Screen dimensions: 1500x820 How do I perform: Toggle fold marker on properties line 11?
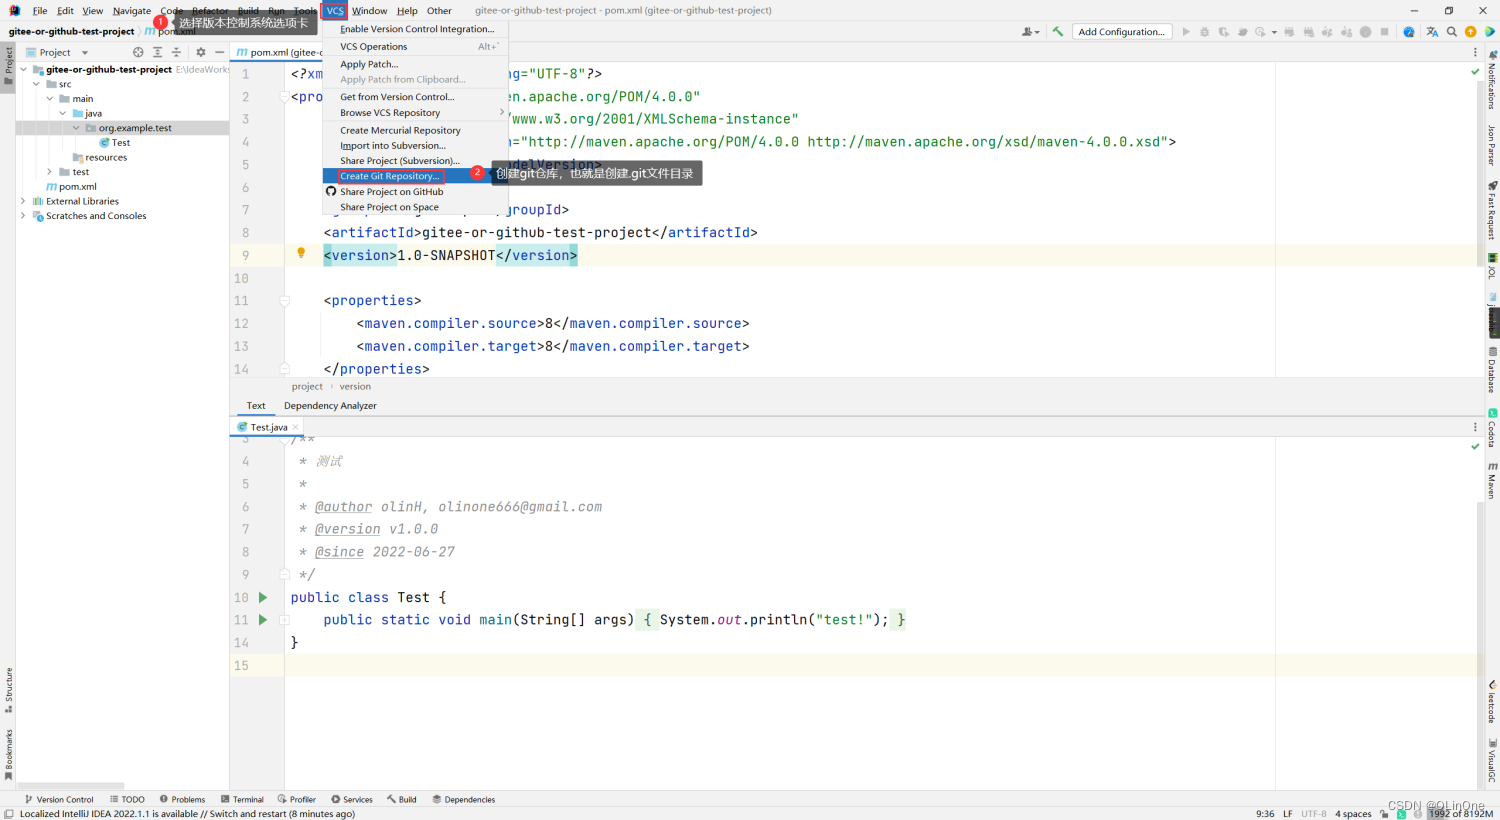click(284, 300)
